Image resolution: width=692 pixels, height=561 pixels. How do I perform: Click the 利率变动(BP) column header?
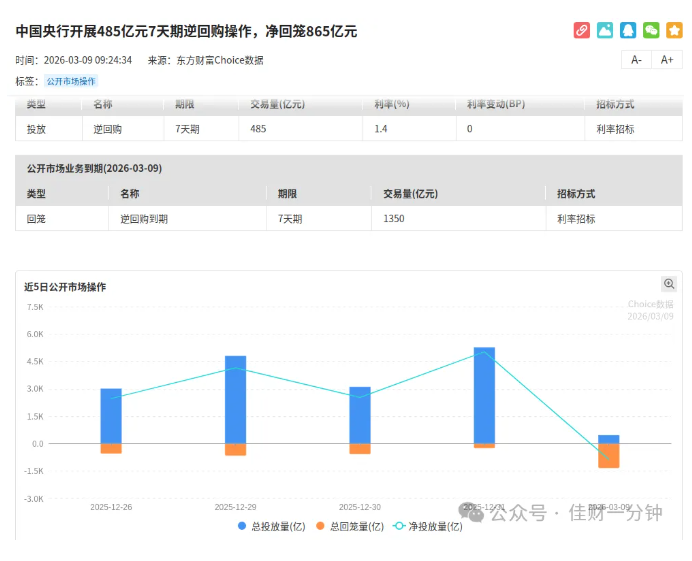(x=496, y=104)
